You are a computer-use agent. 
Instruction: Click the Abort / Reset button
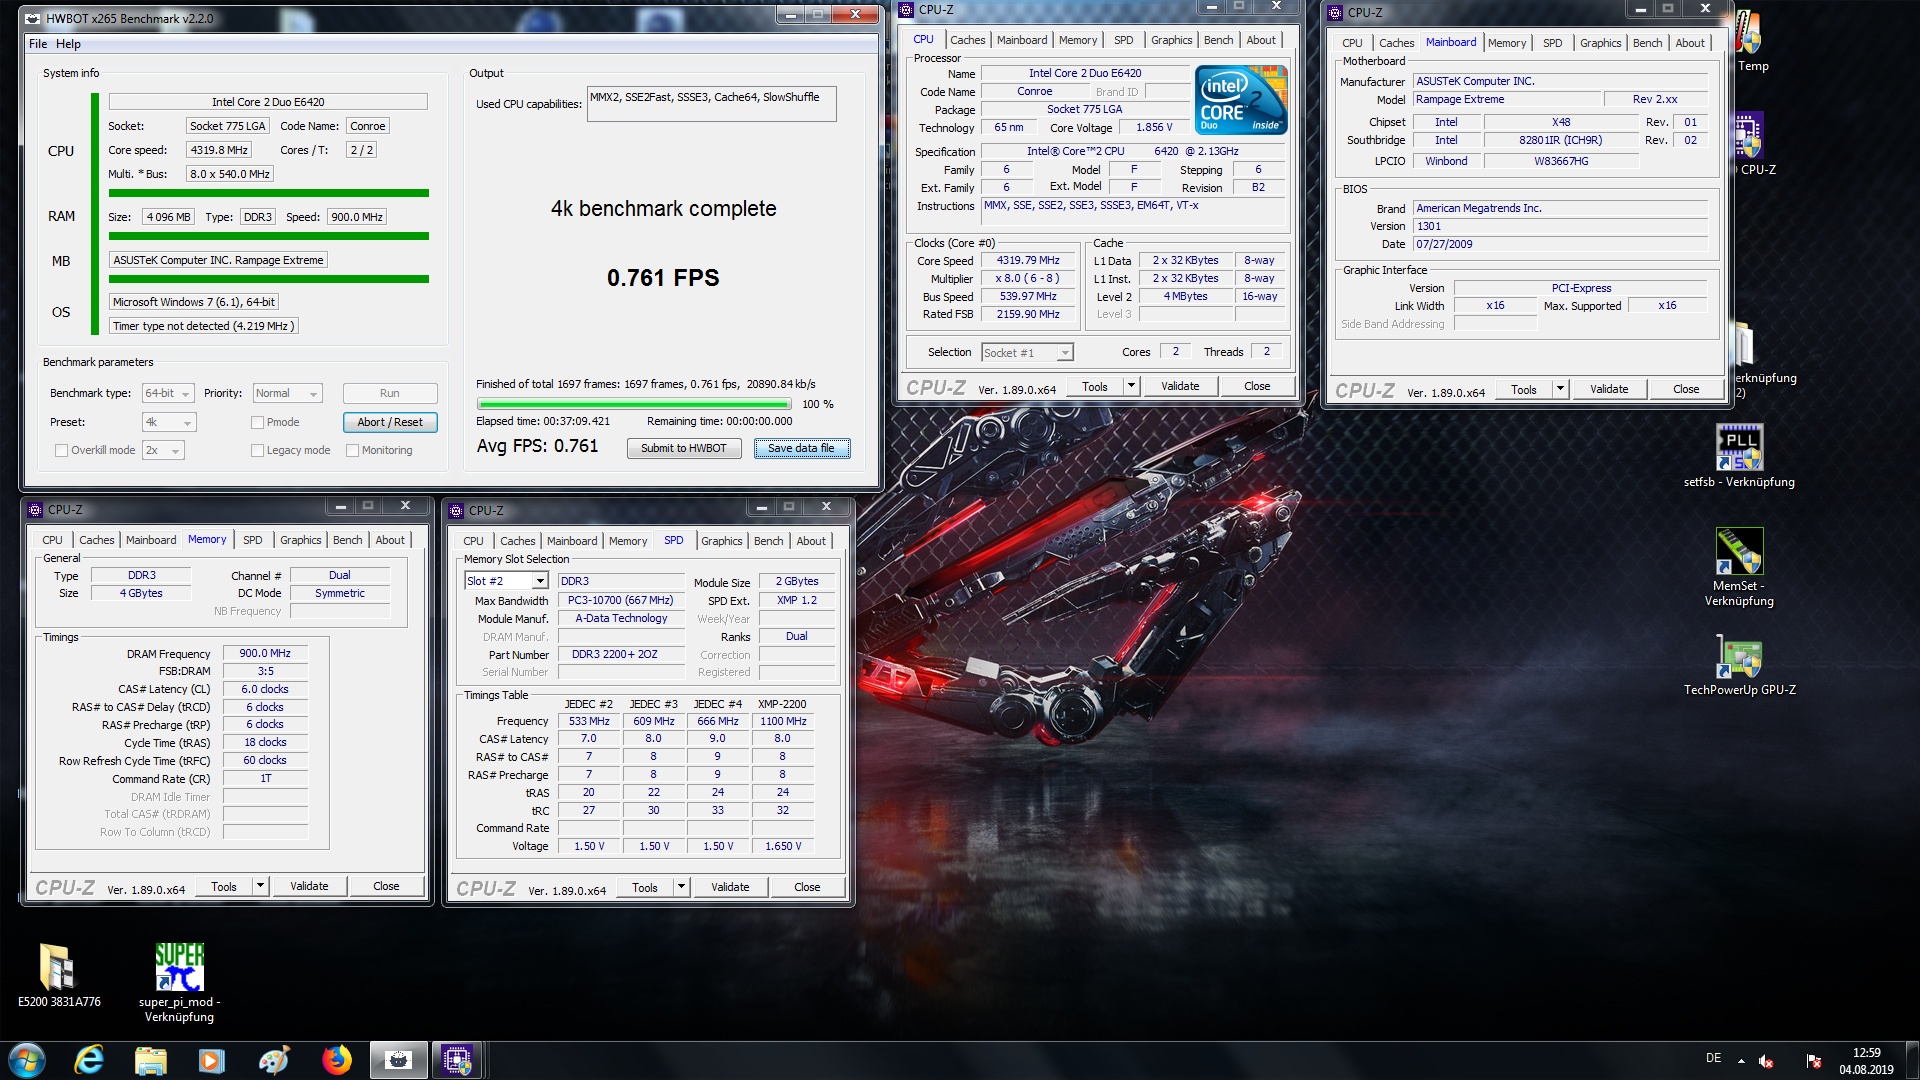tap(390, 423)
